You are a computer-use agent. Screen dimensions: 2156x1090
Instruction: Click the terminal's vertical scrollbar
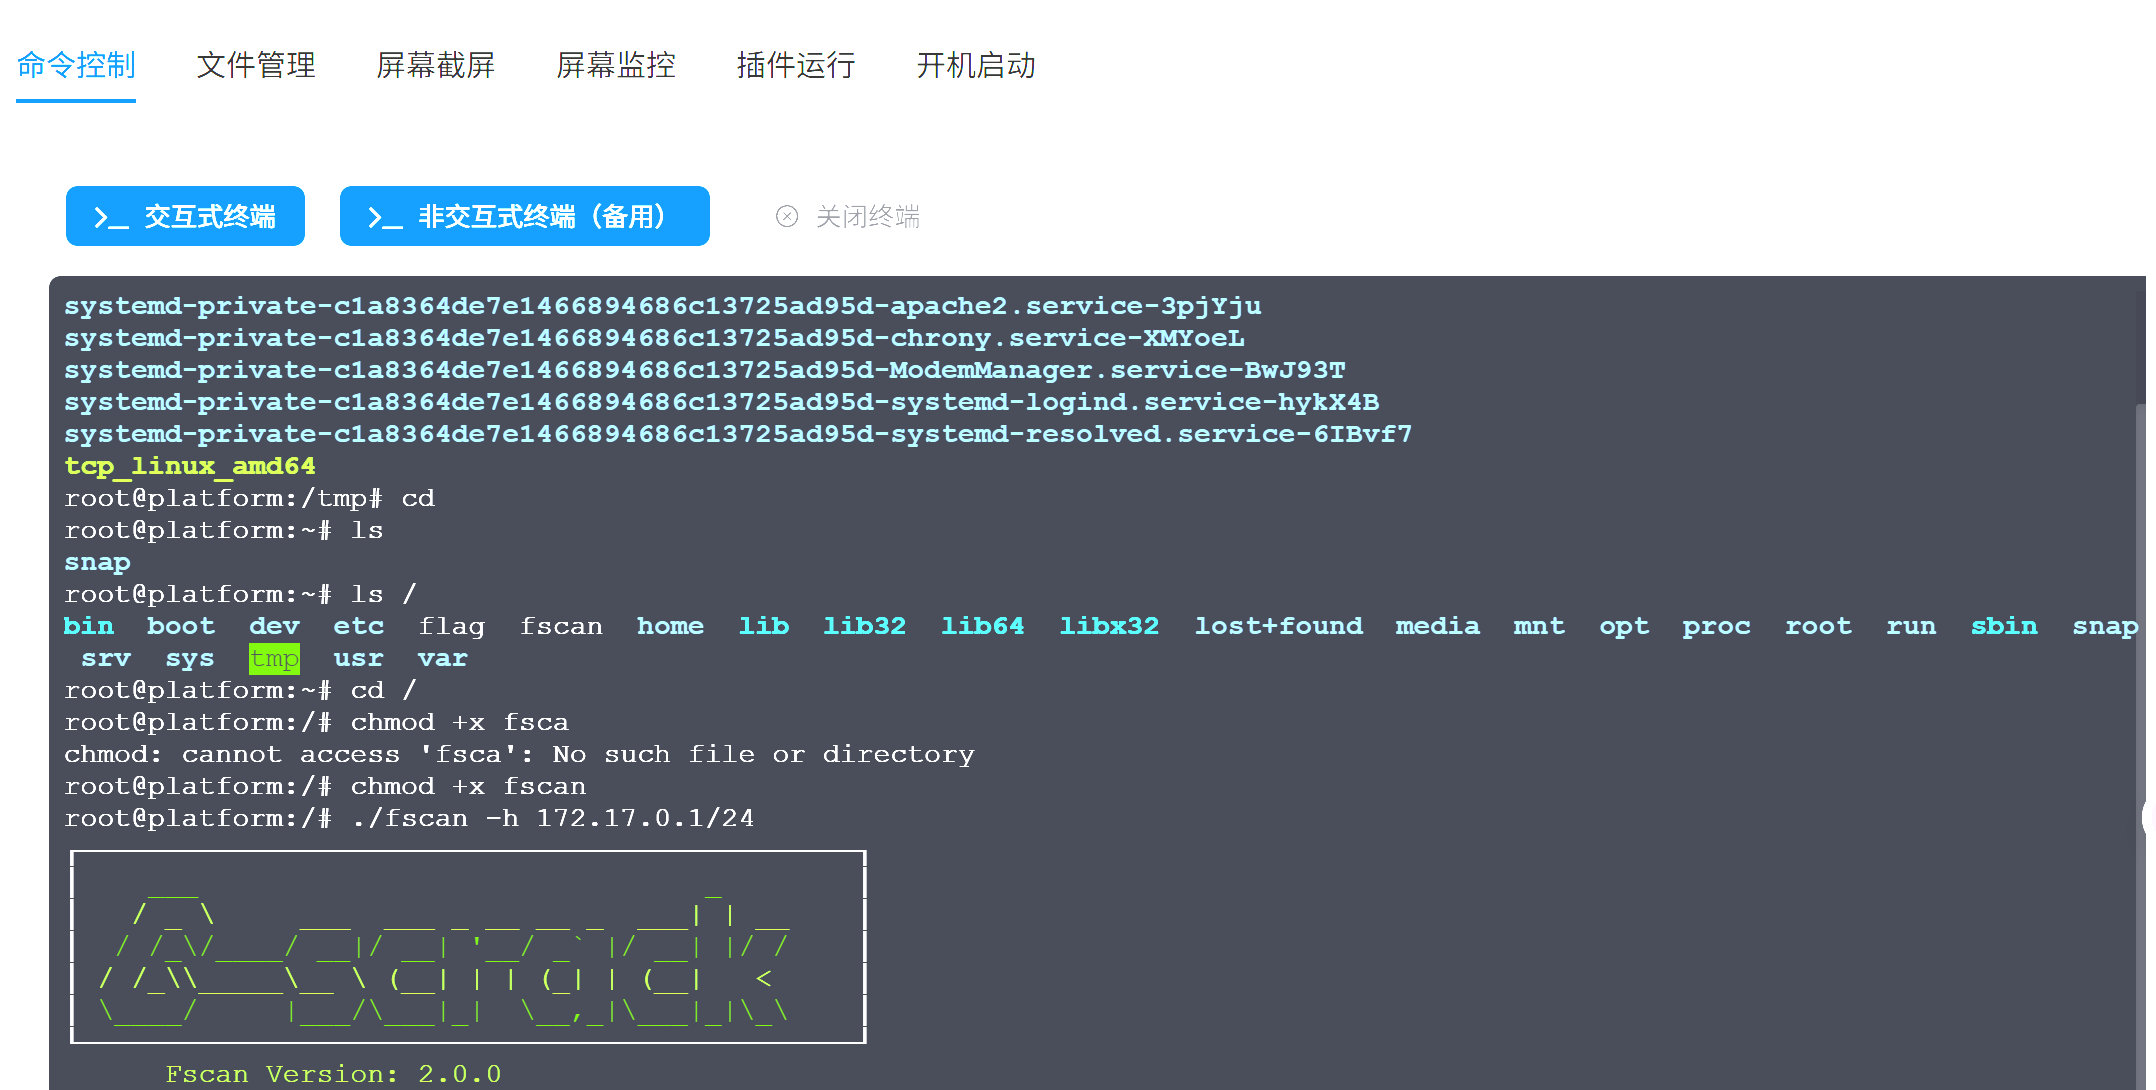click(x=2139, y=600)
